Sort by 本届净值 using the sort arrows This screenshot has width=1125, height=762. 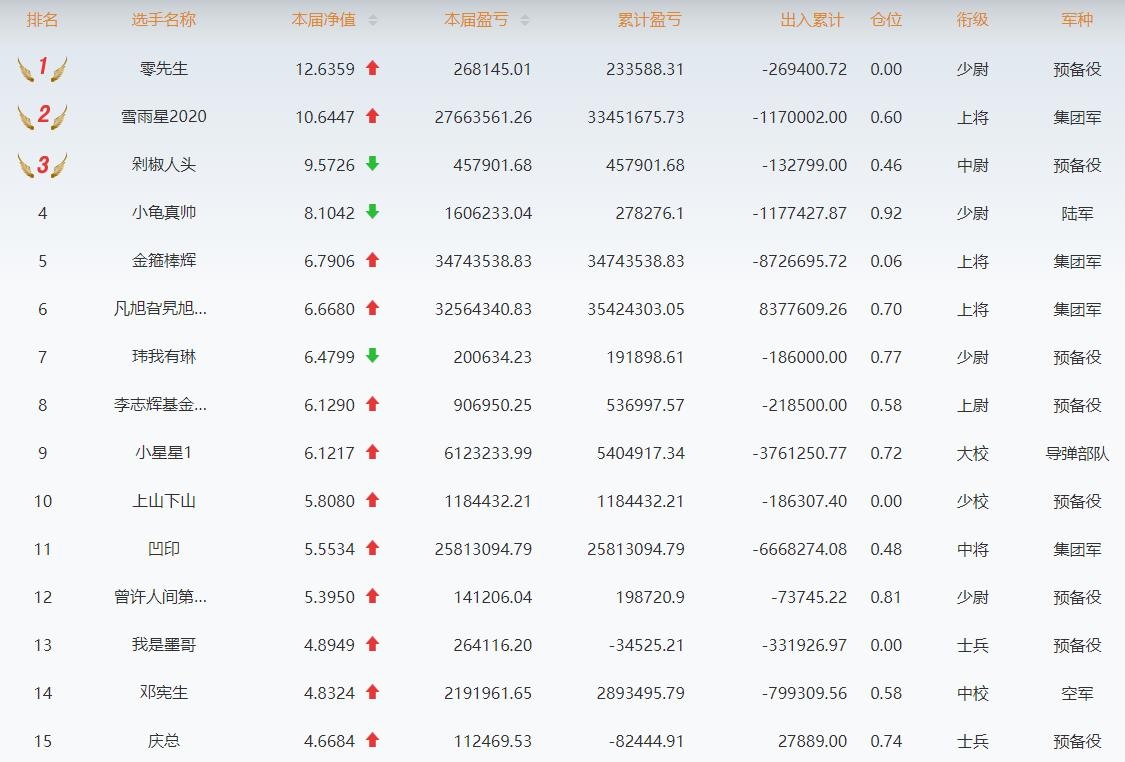pos(373,20)
